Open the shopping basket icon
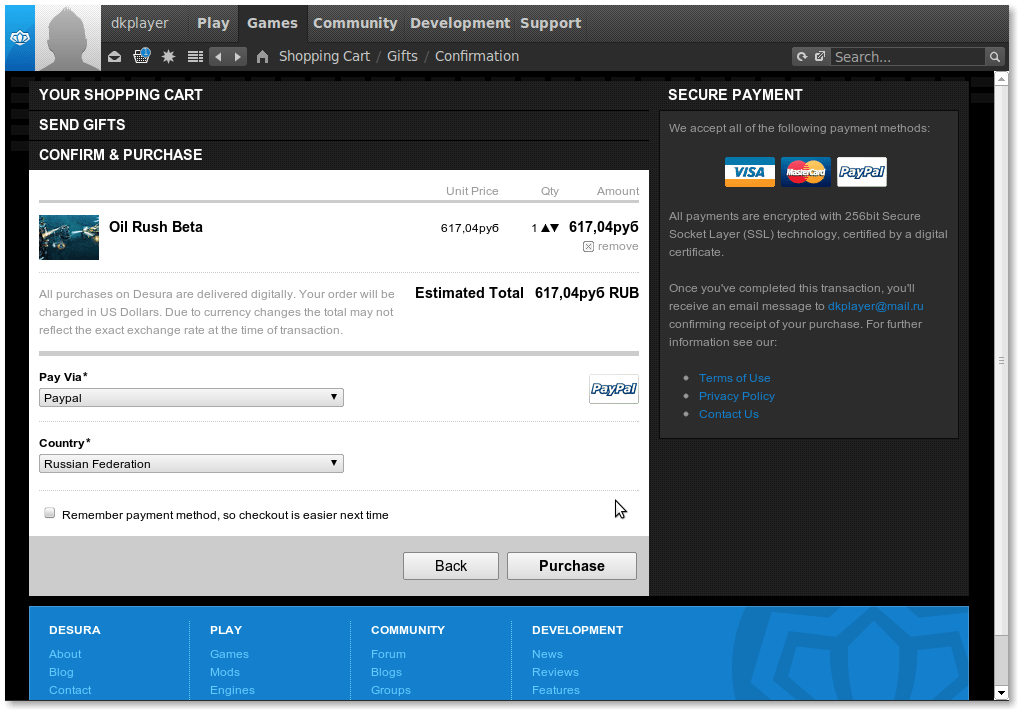1018x710 pixels. coord(141,56)
